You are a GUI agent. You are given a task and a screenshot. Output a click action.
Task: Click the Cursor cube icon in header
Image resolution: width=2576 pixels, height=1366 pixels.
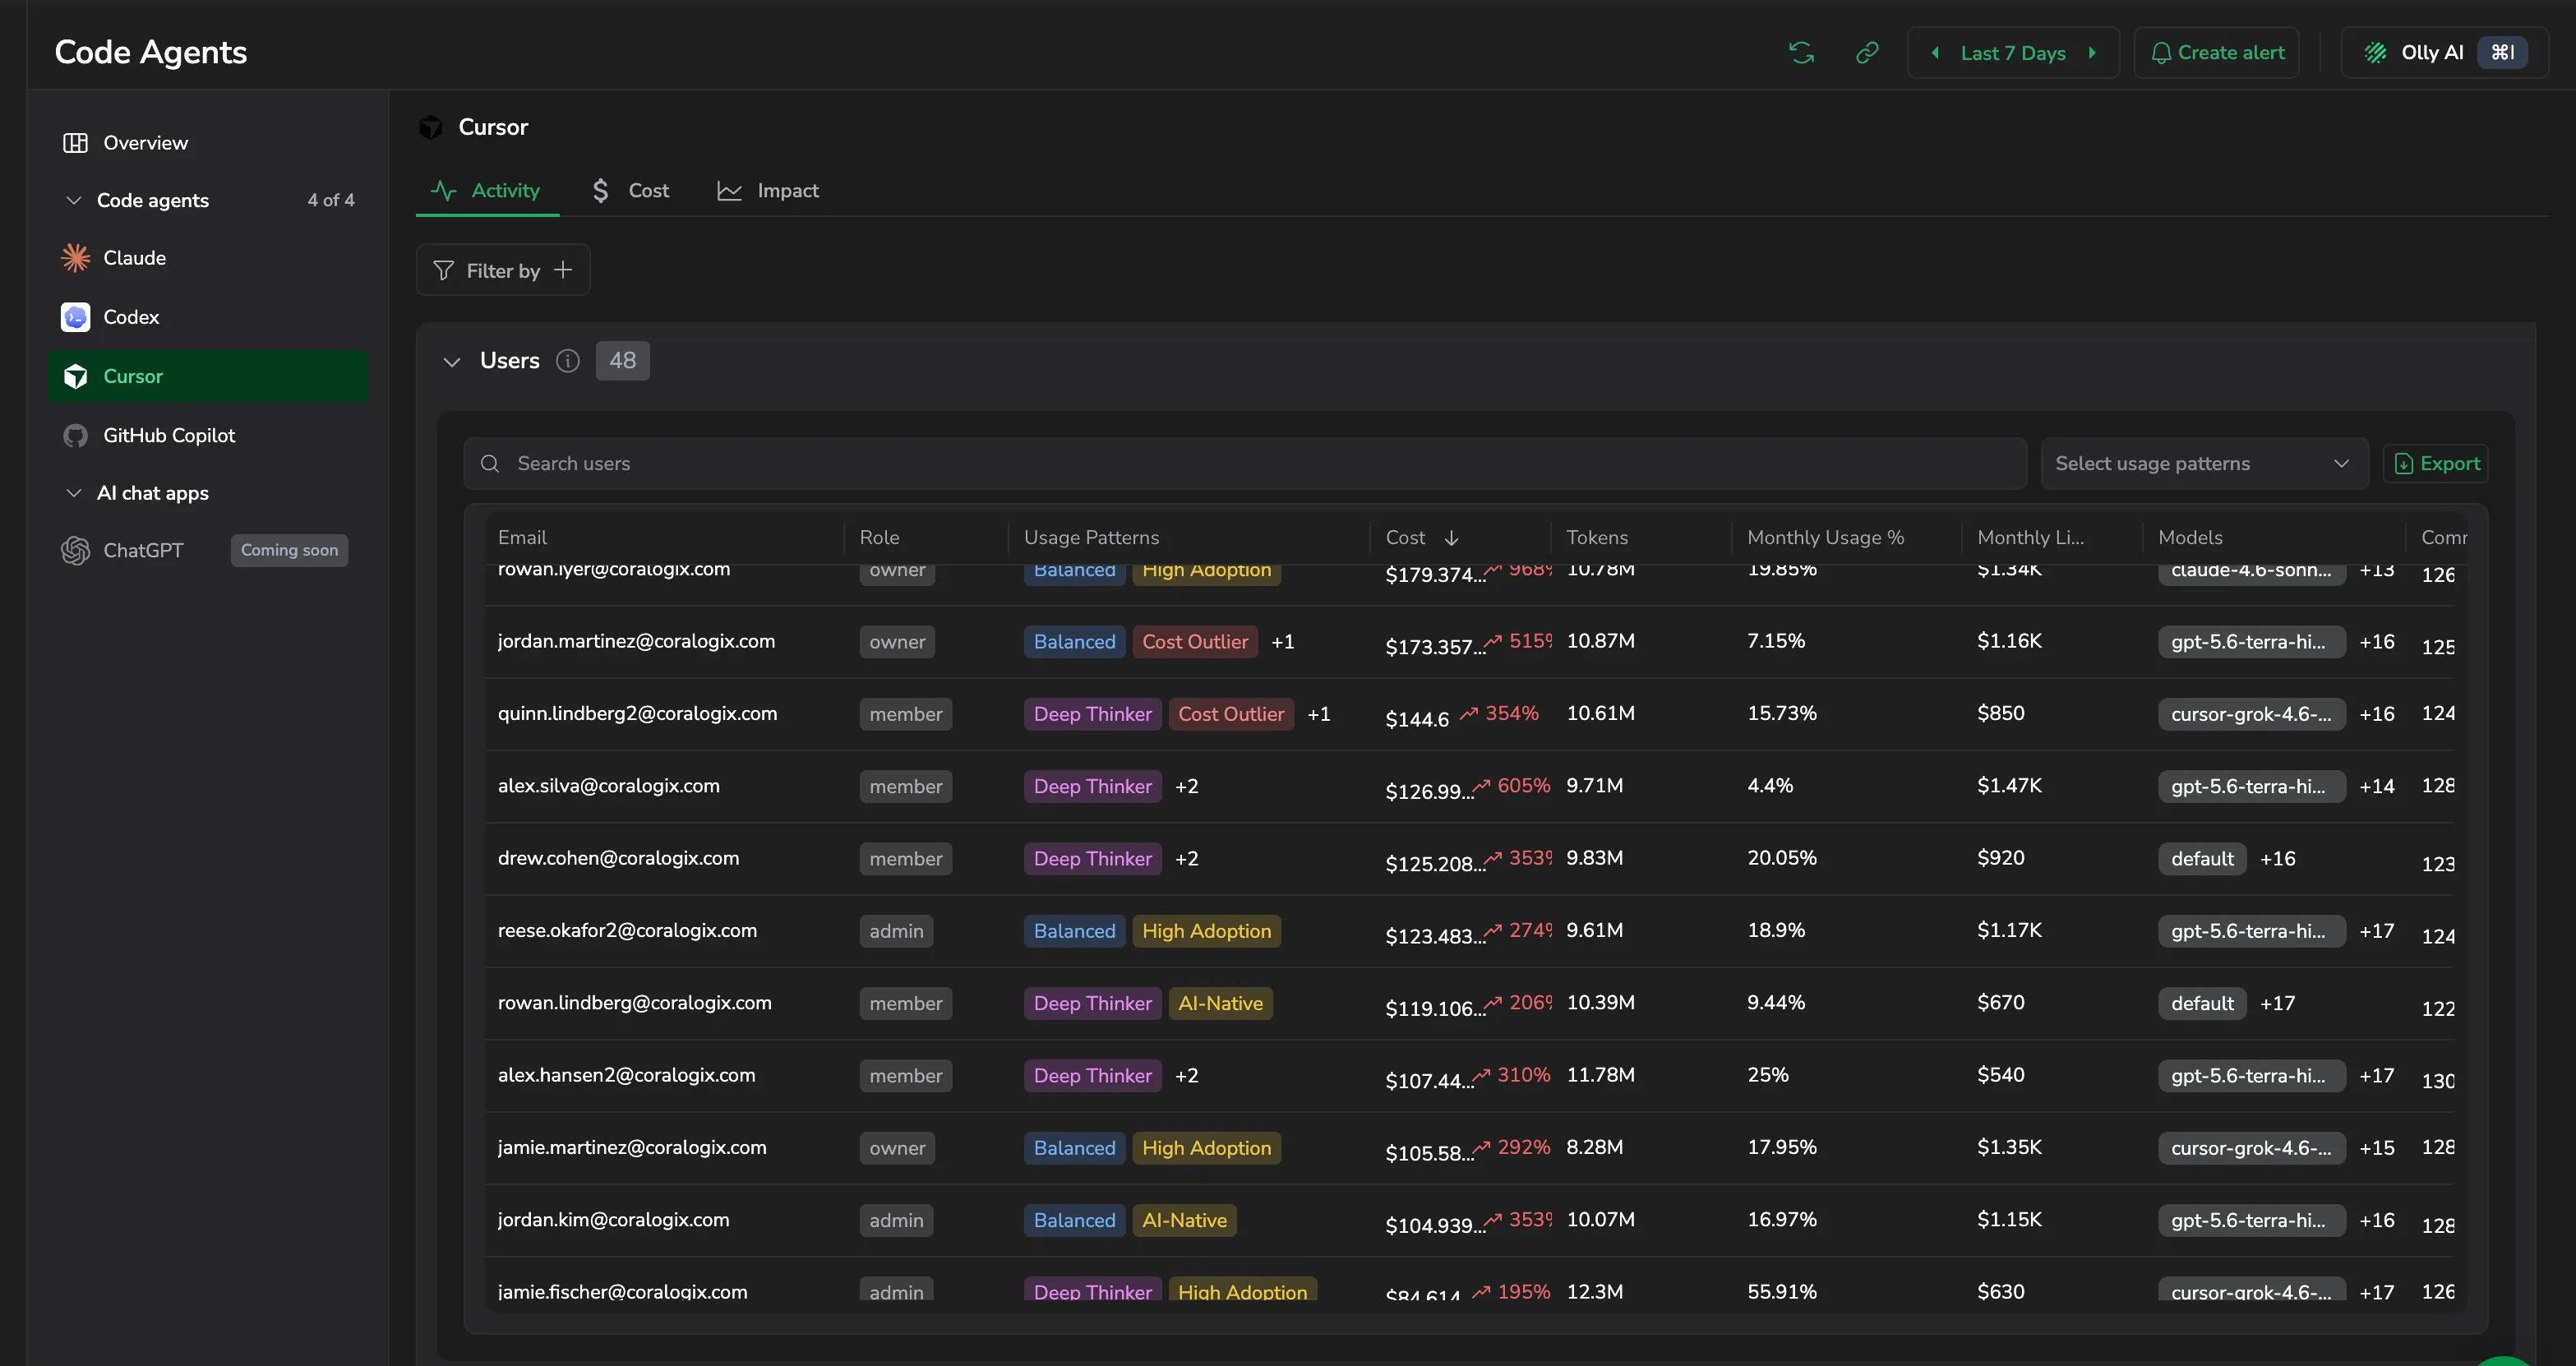[x=431, y=127]
